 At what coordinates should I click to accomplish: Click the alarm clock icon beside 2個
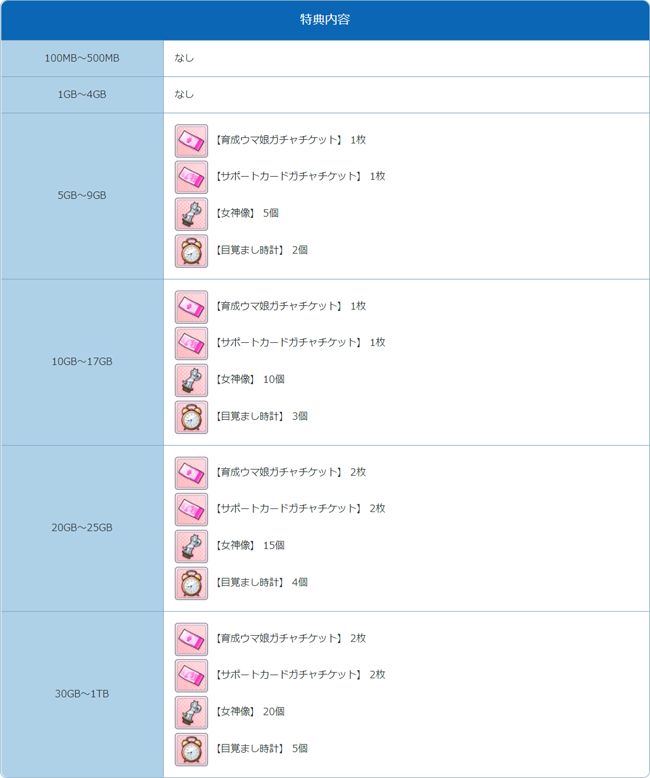pyautogui.click(x=191, y=251)
